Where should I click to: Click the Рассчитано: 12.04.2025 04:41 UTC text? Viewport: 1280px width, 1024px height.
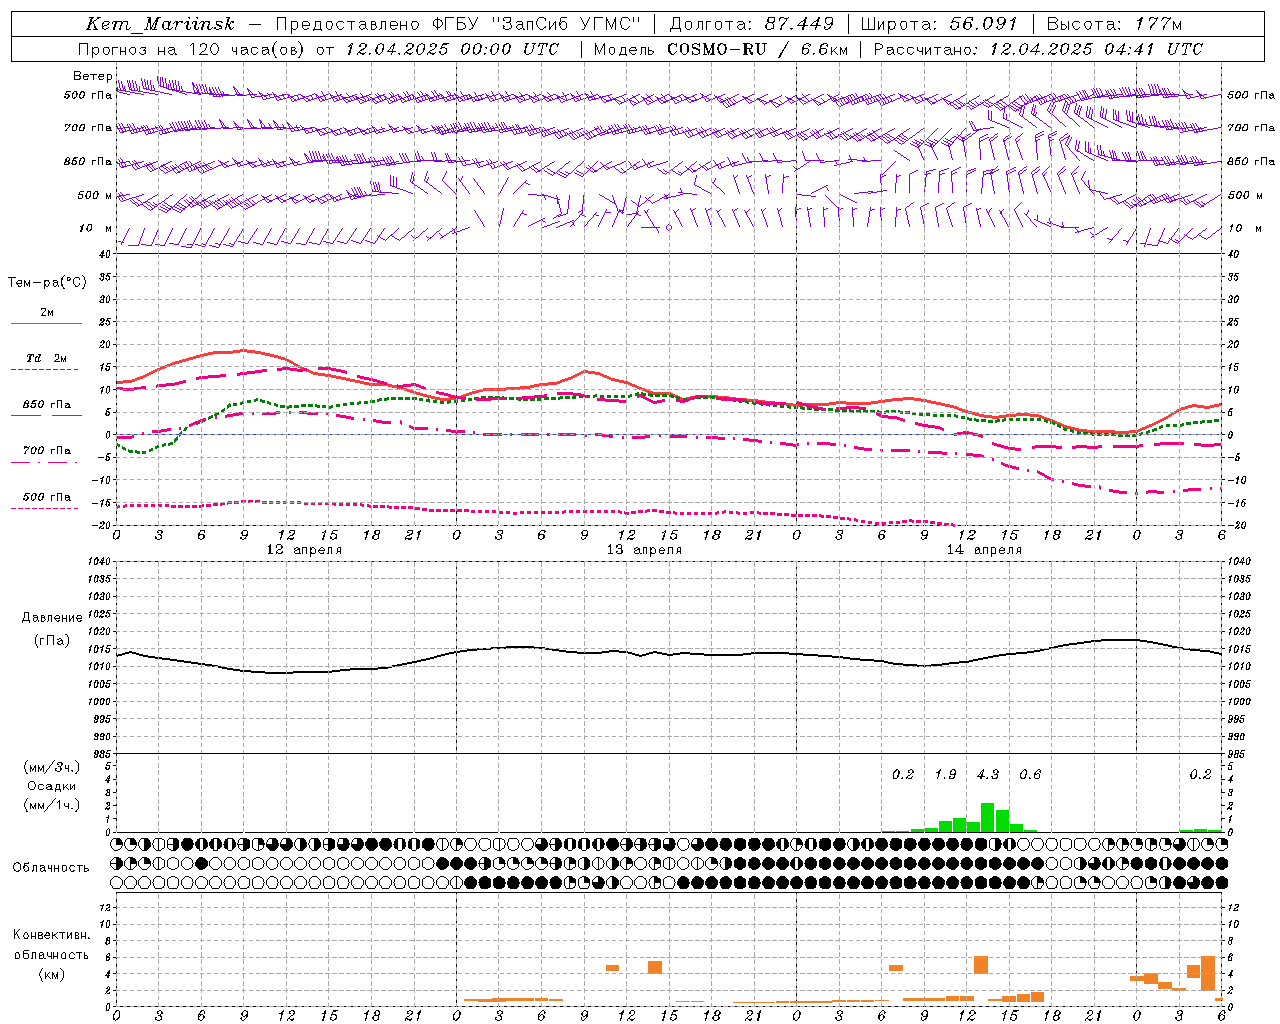(x=1038, y=49)
